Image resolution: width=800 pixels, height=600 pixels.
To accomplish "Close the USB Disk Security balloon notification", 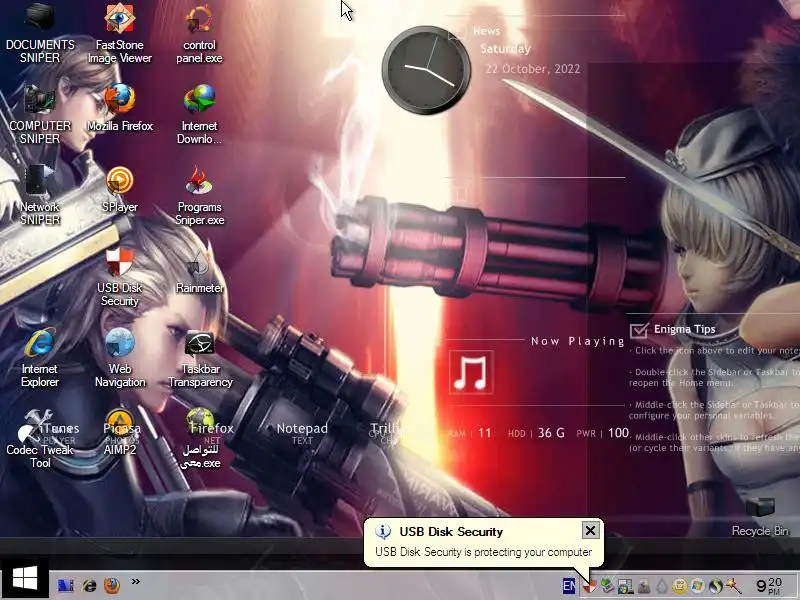I will tap(590, 531).
